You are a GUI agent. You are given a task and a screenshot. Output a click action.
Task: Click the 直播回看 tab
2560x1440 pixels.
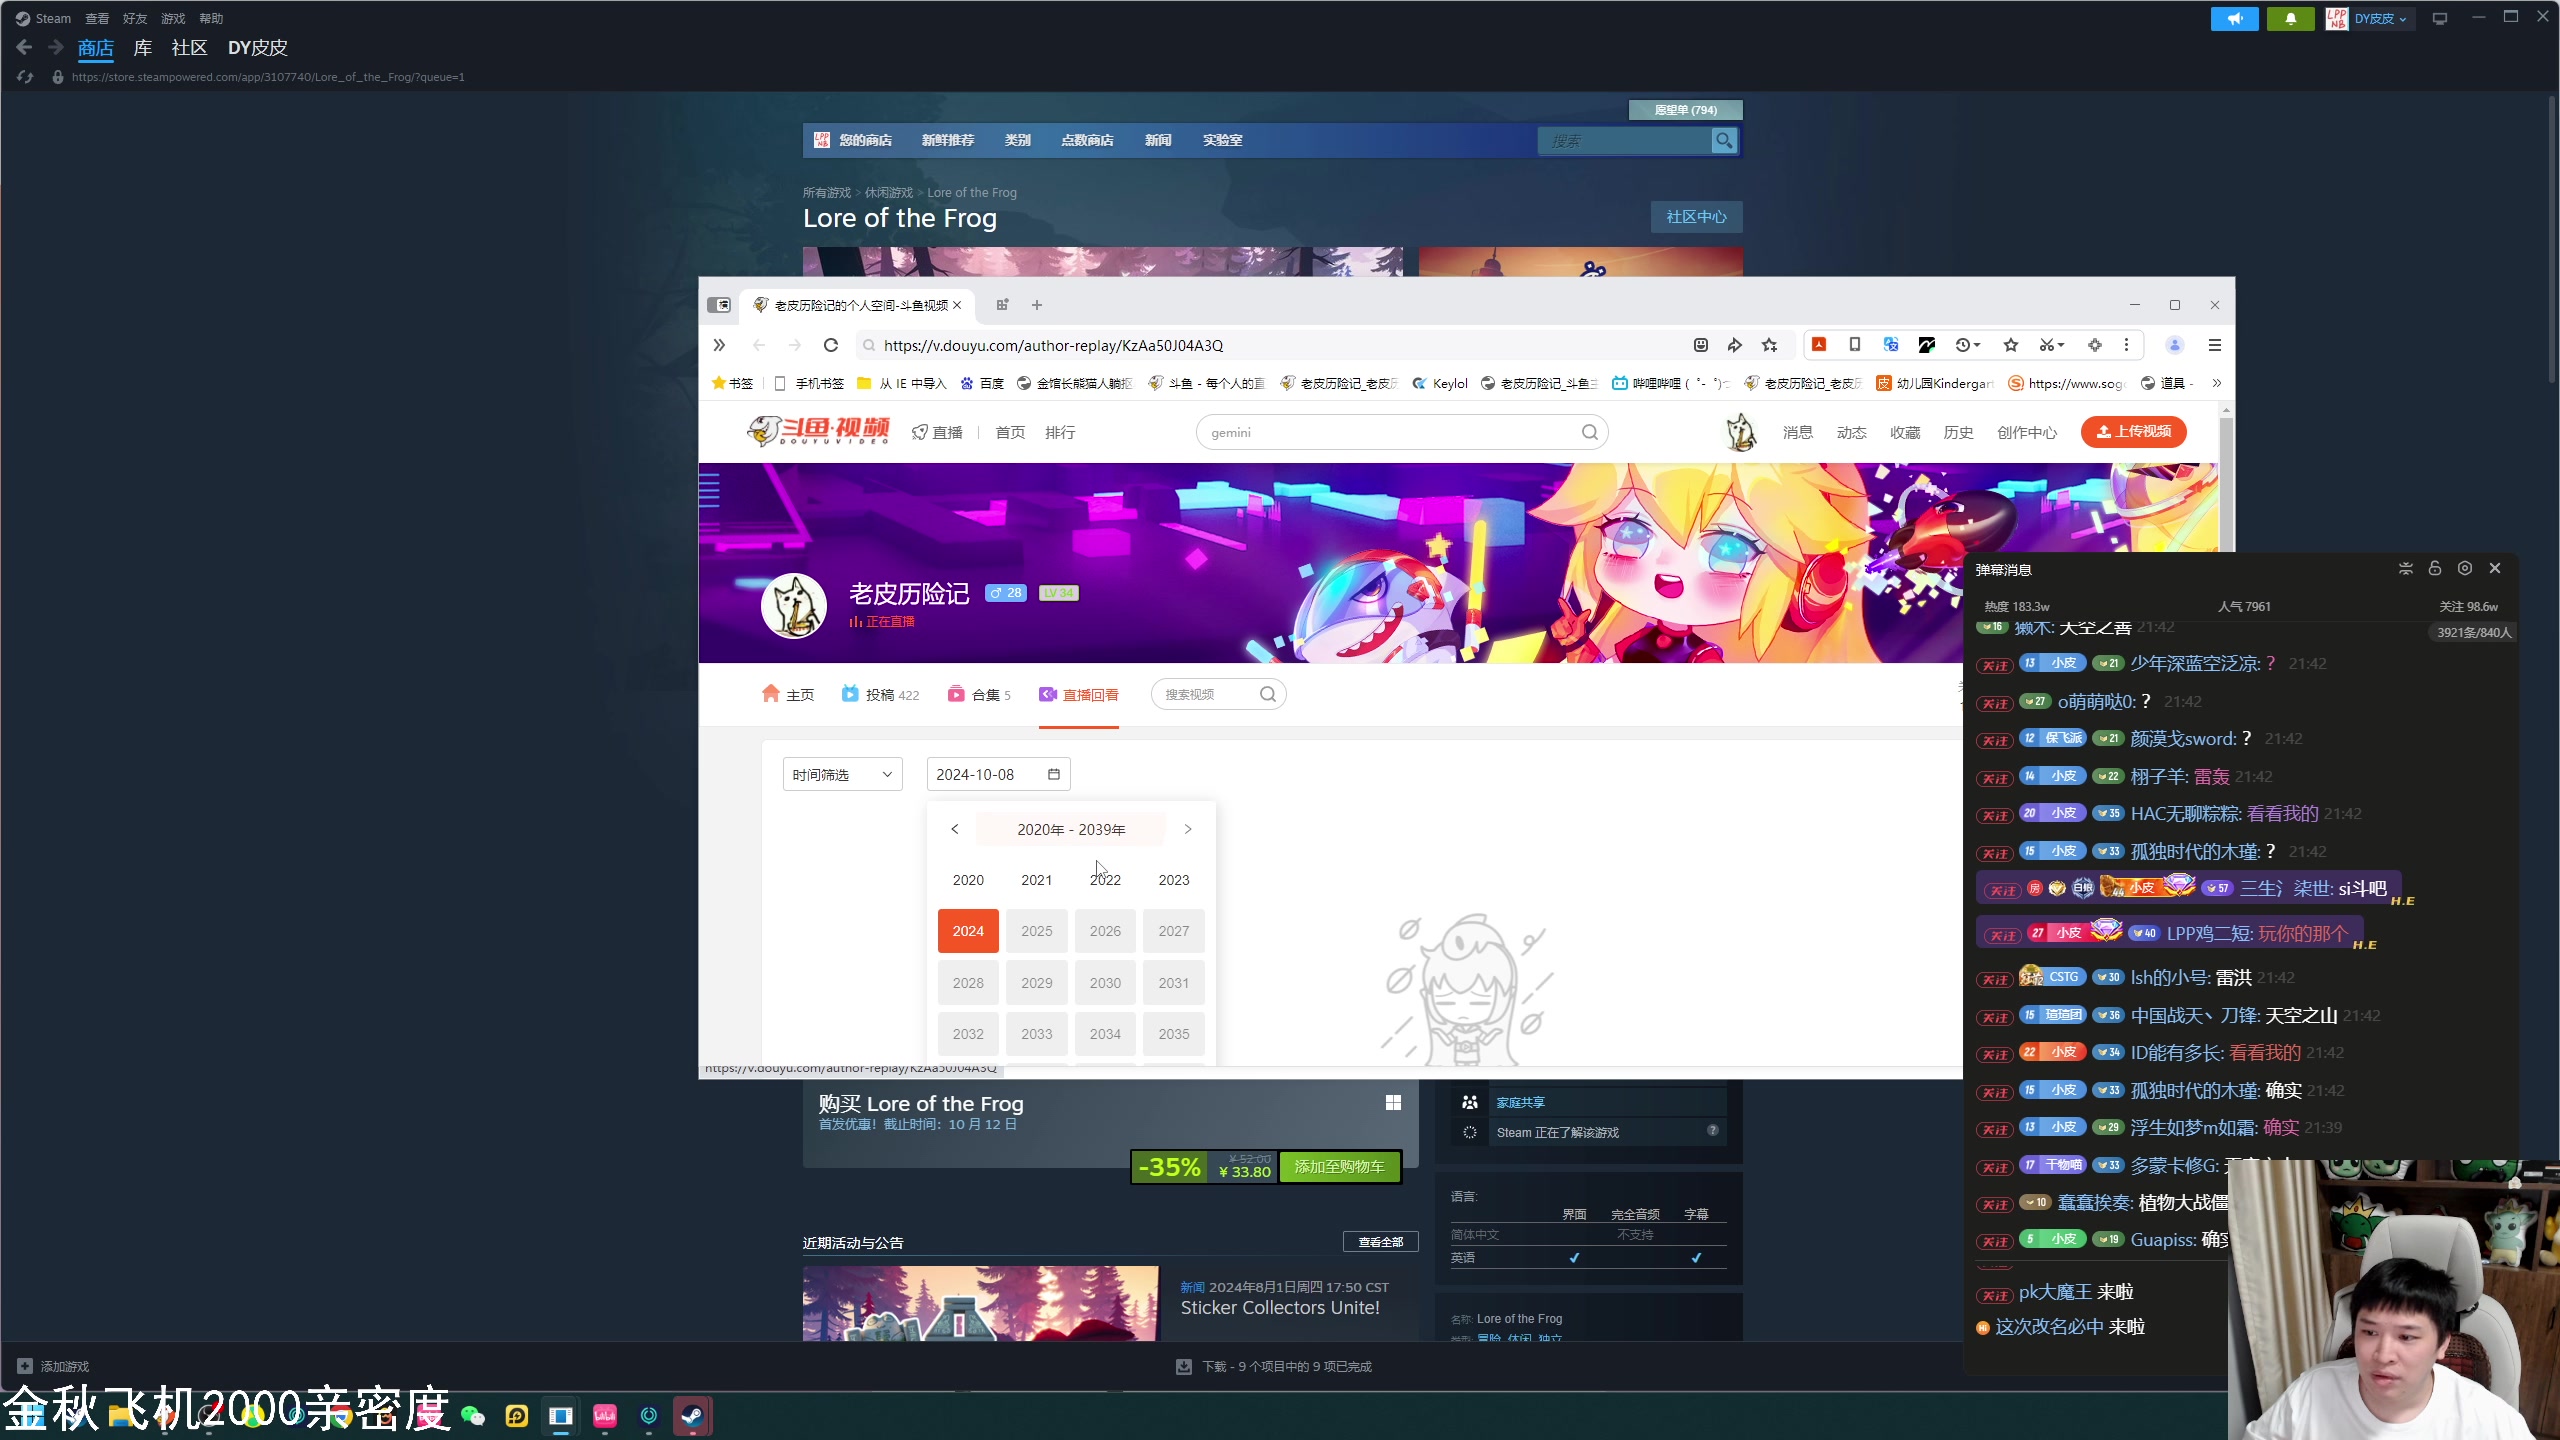point(1080,695)
